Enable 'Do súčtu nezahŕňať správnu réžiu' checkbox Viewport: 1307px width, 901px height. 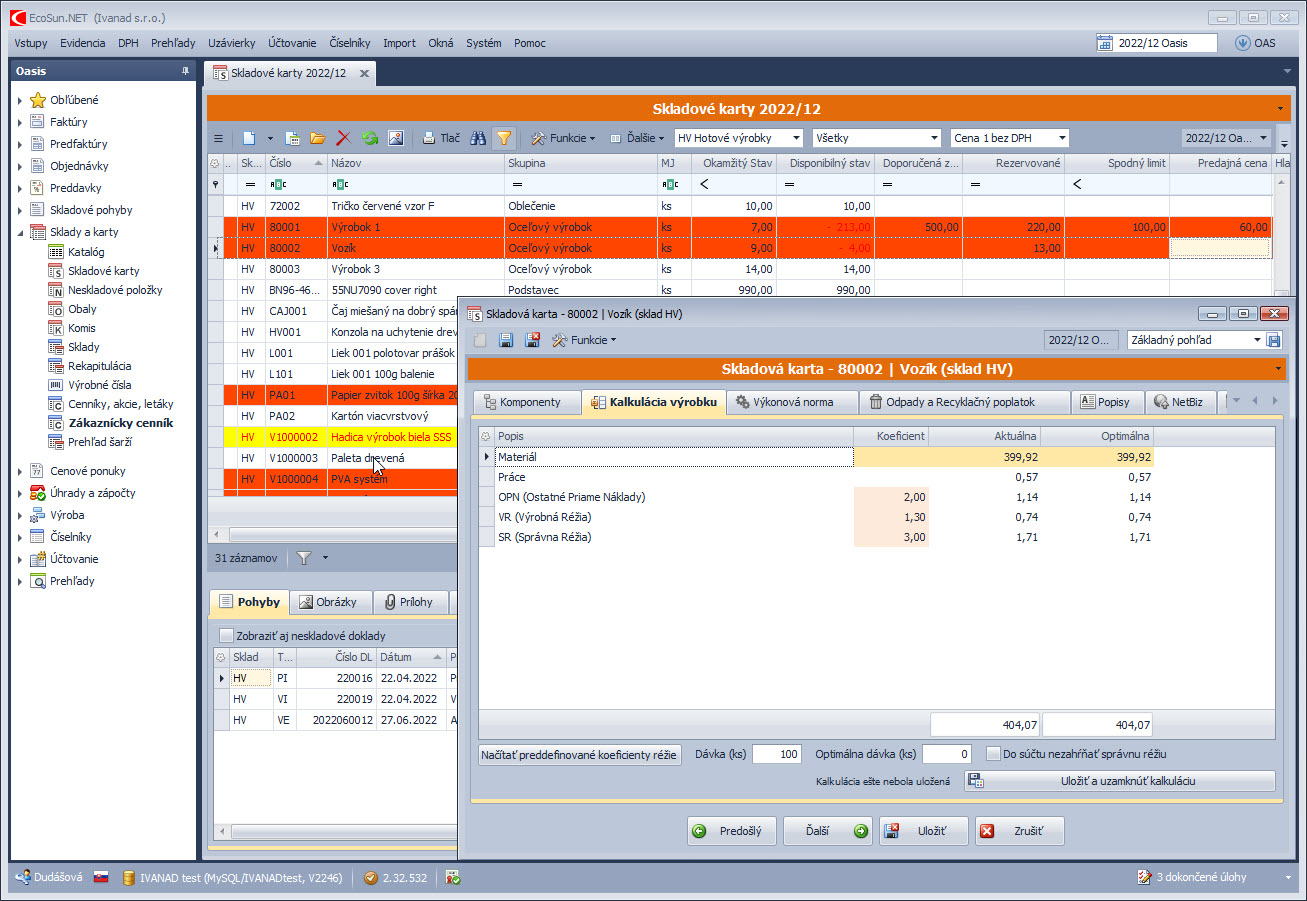click(993, 754)
